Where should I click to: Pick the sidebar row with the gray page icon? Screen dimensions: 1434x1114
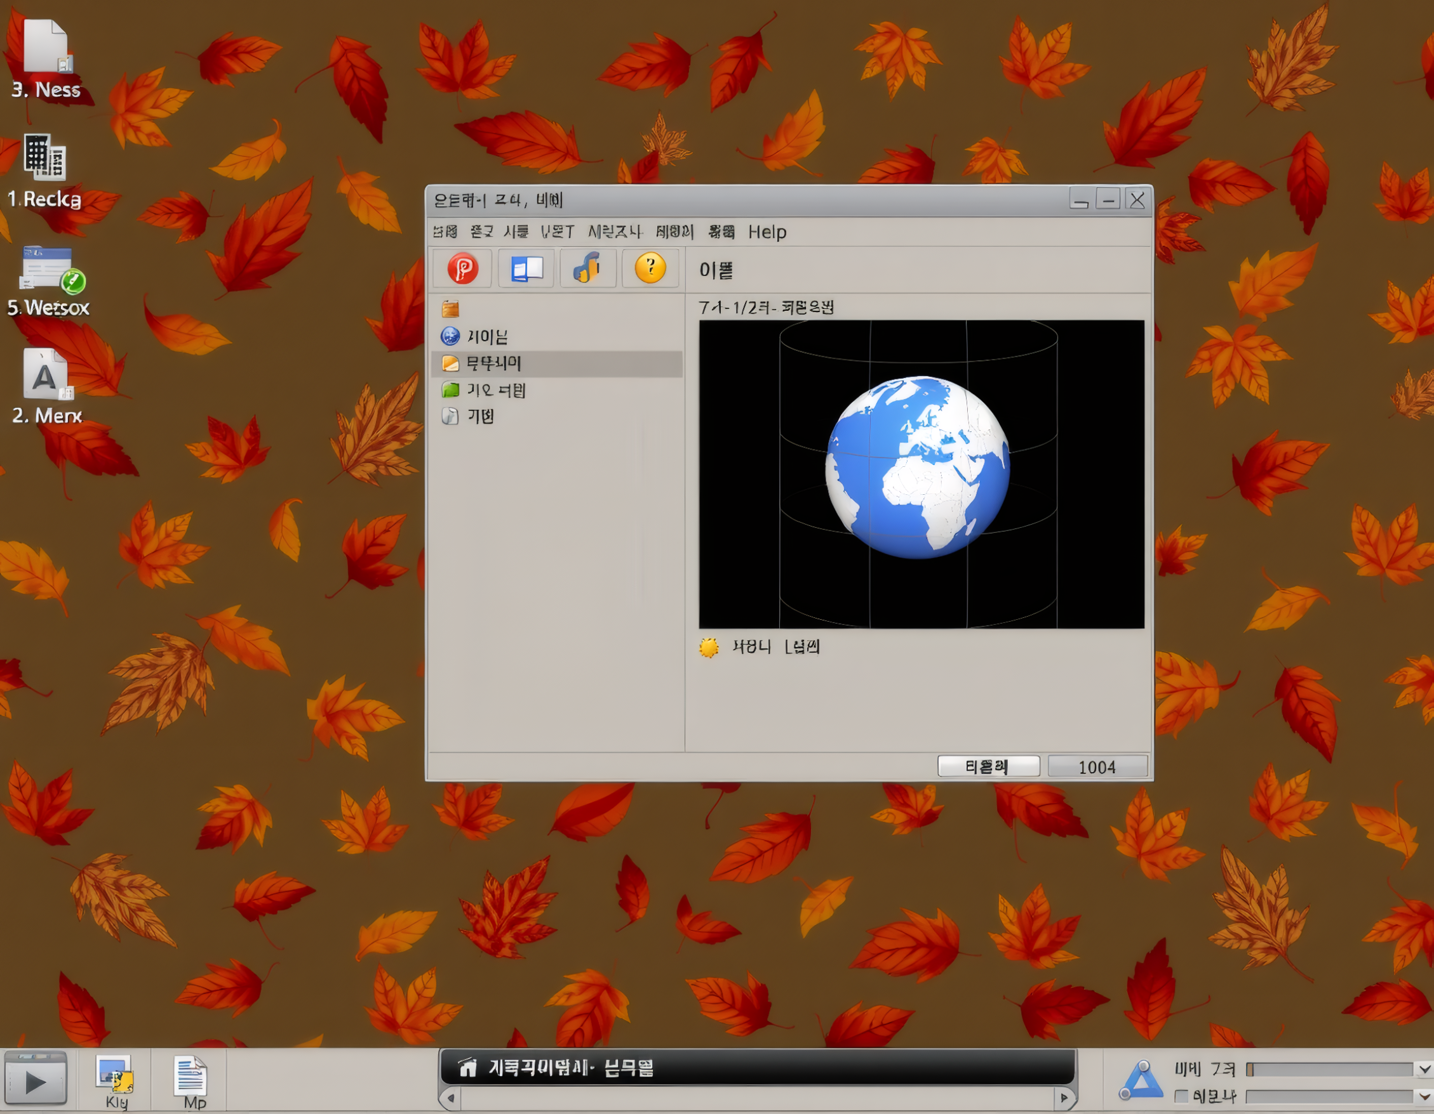[x=557, y=416]
